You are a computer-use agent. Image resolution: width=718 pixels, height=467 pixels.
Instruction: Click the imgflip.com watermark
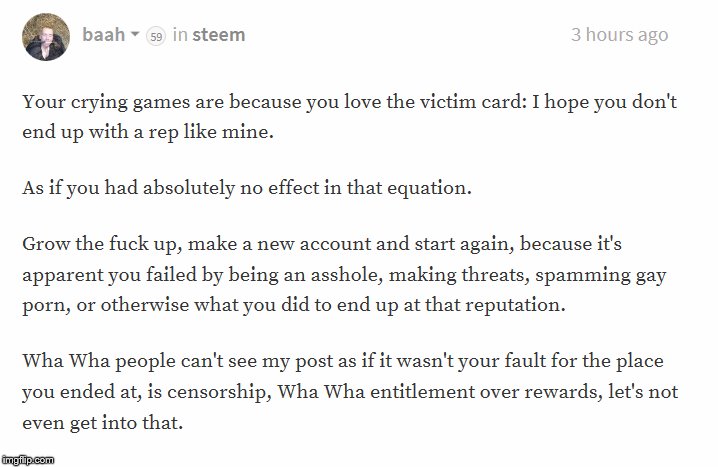tap(27, 460)
